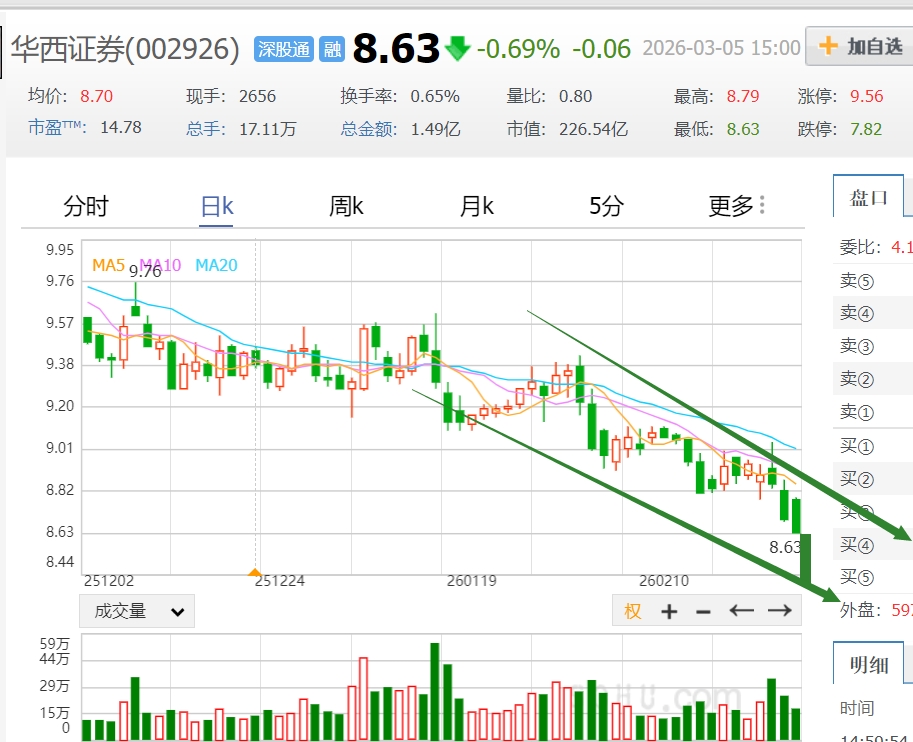The image size is (913, 742).
Task: Click the 外盘 value row
Action: click(873, 610)
